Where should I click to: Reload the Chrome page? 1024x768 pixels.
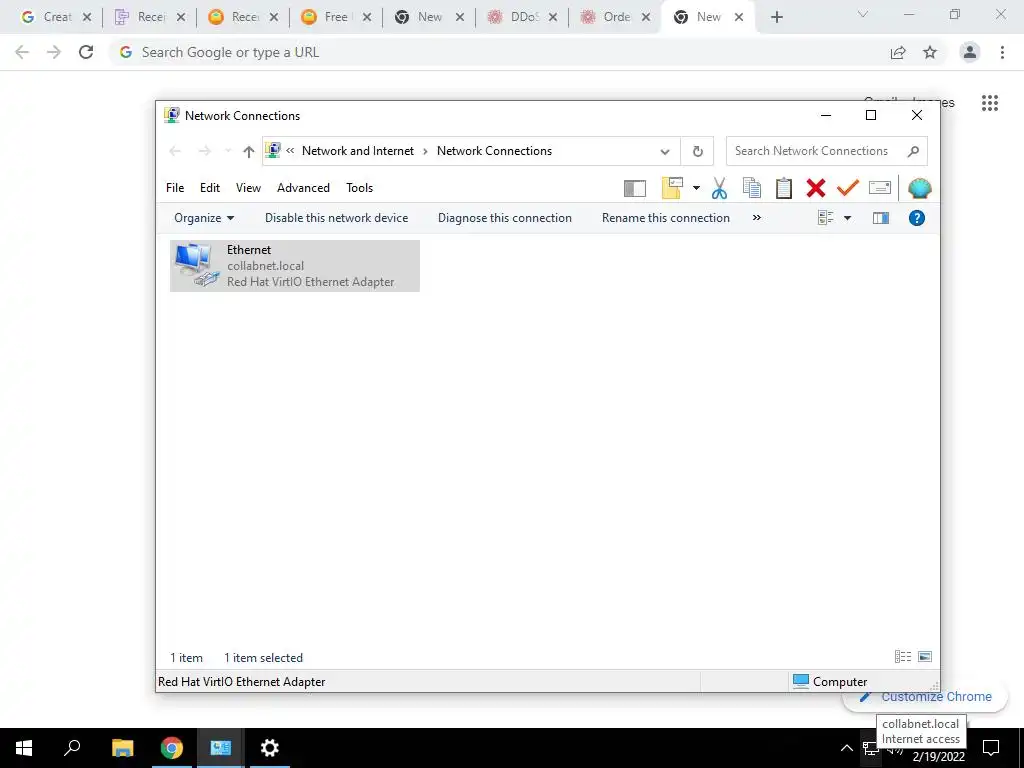pos(86,52)
